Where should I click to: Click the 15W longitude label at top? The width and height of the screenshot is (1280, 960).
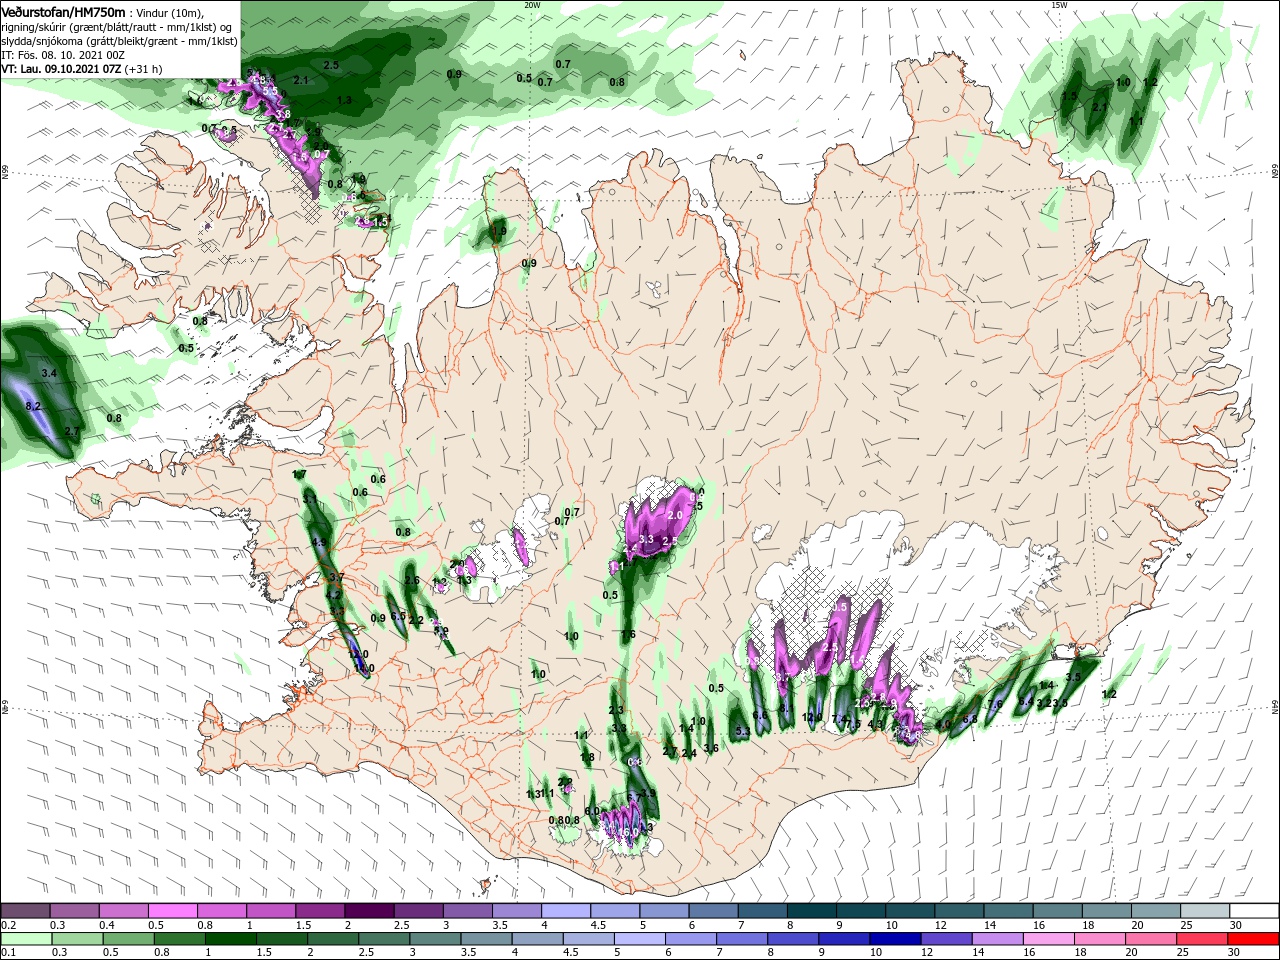tap(1059, 5)
